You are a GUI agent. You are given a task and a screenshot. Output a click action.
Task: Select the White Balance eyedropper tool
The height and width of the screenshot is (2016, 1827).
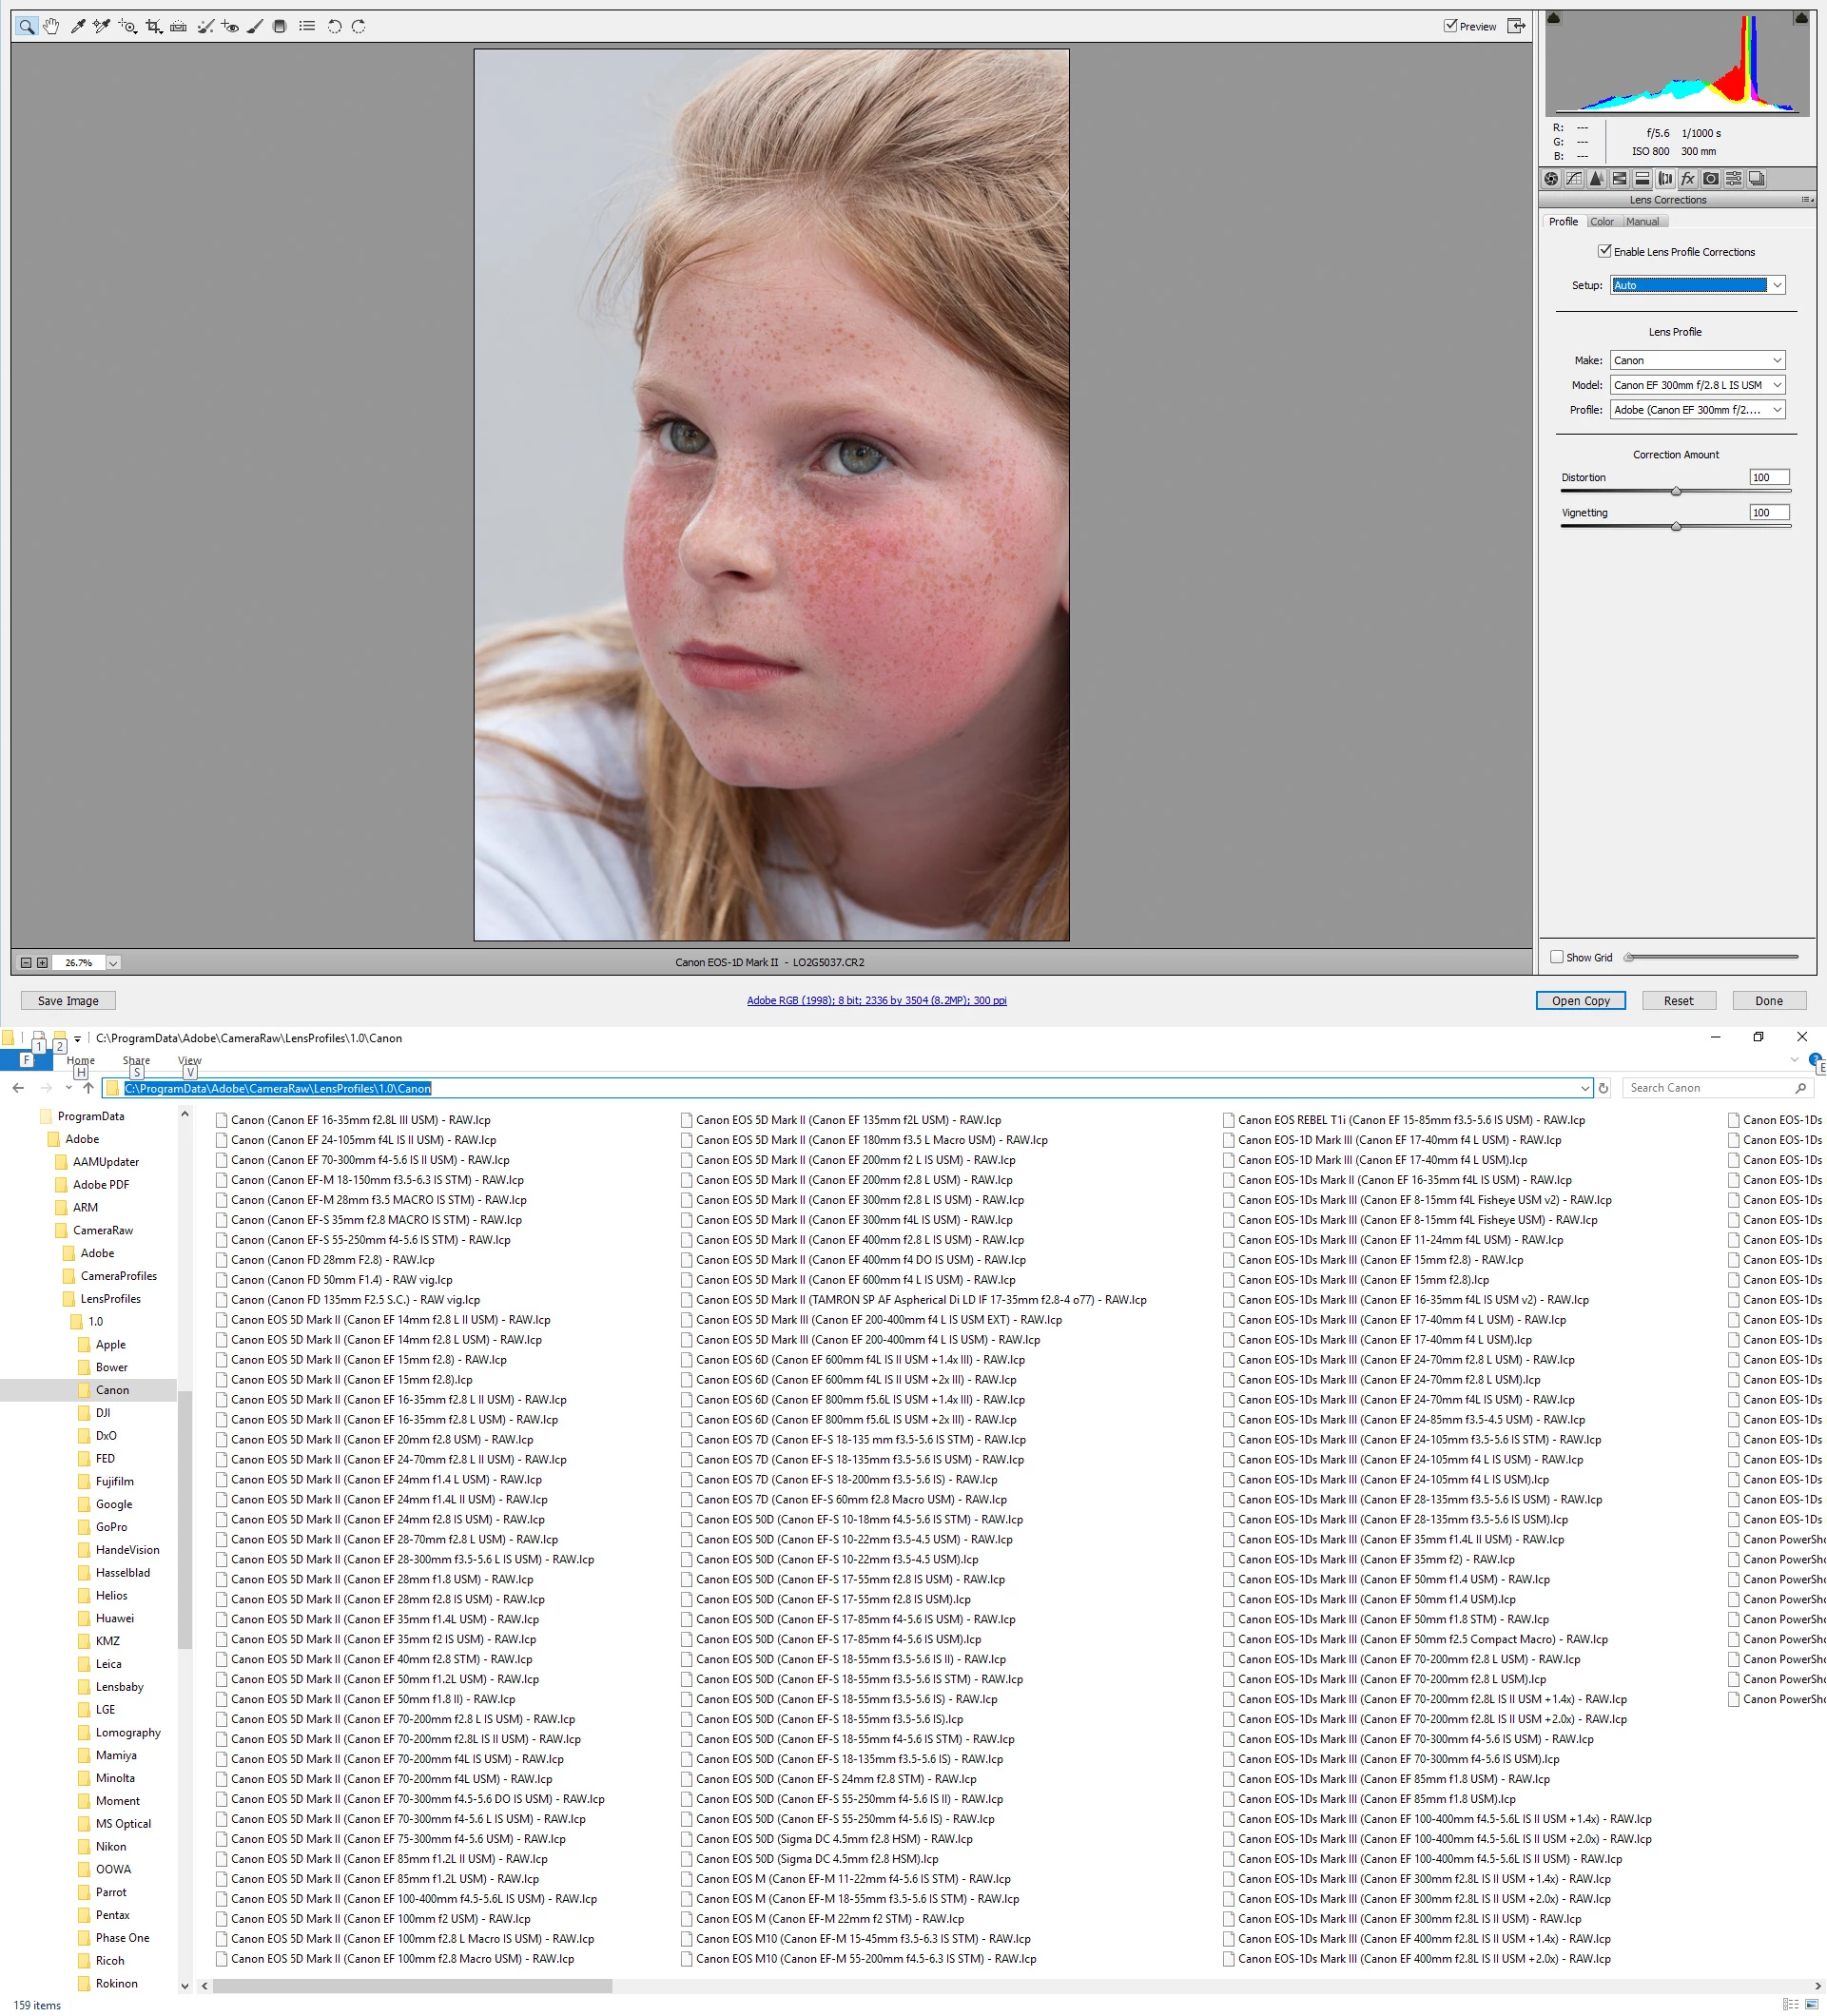[77, 27]
